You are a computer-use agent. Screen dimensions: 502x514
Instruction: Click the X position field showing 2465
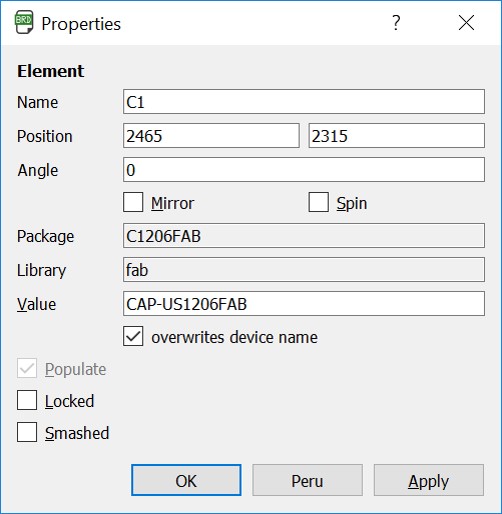click(211, 136)
